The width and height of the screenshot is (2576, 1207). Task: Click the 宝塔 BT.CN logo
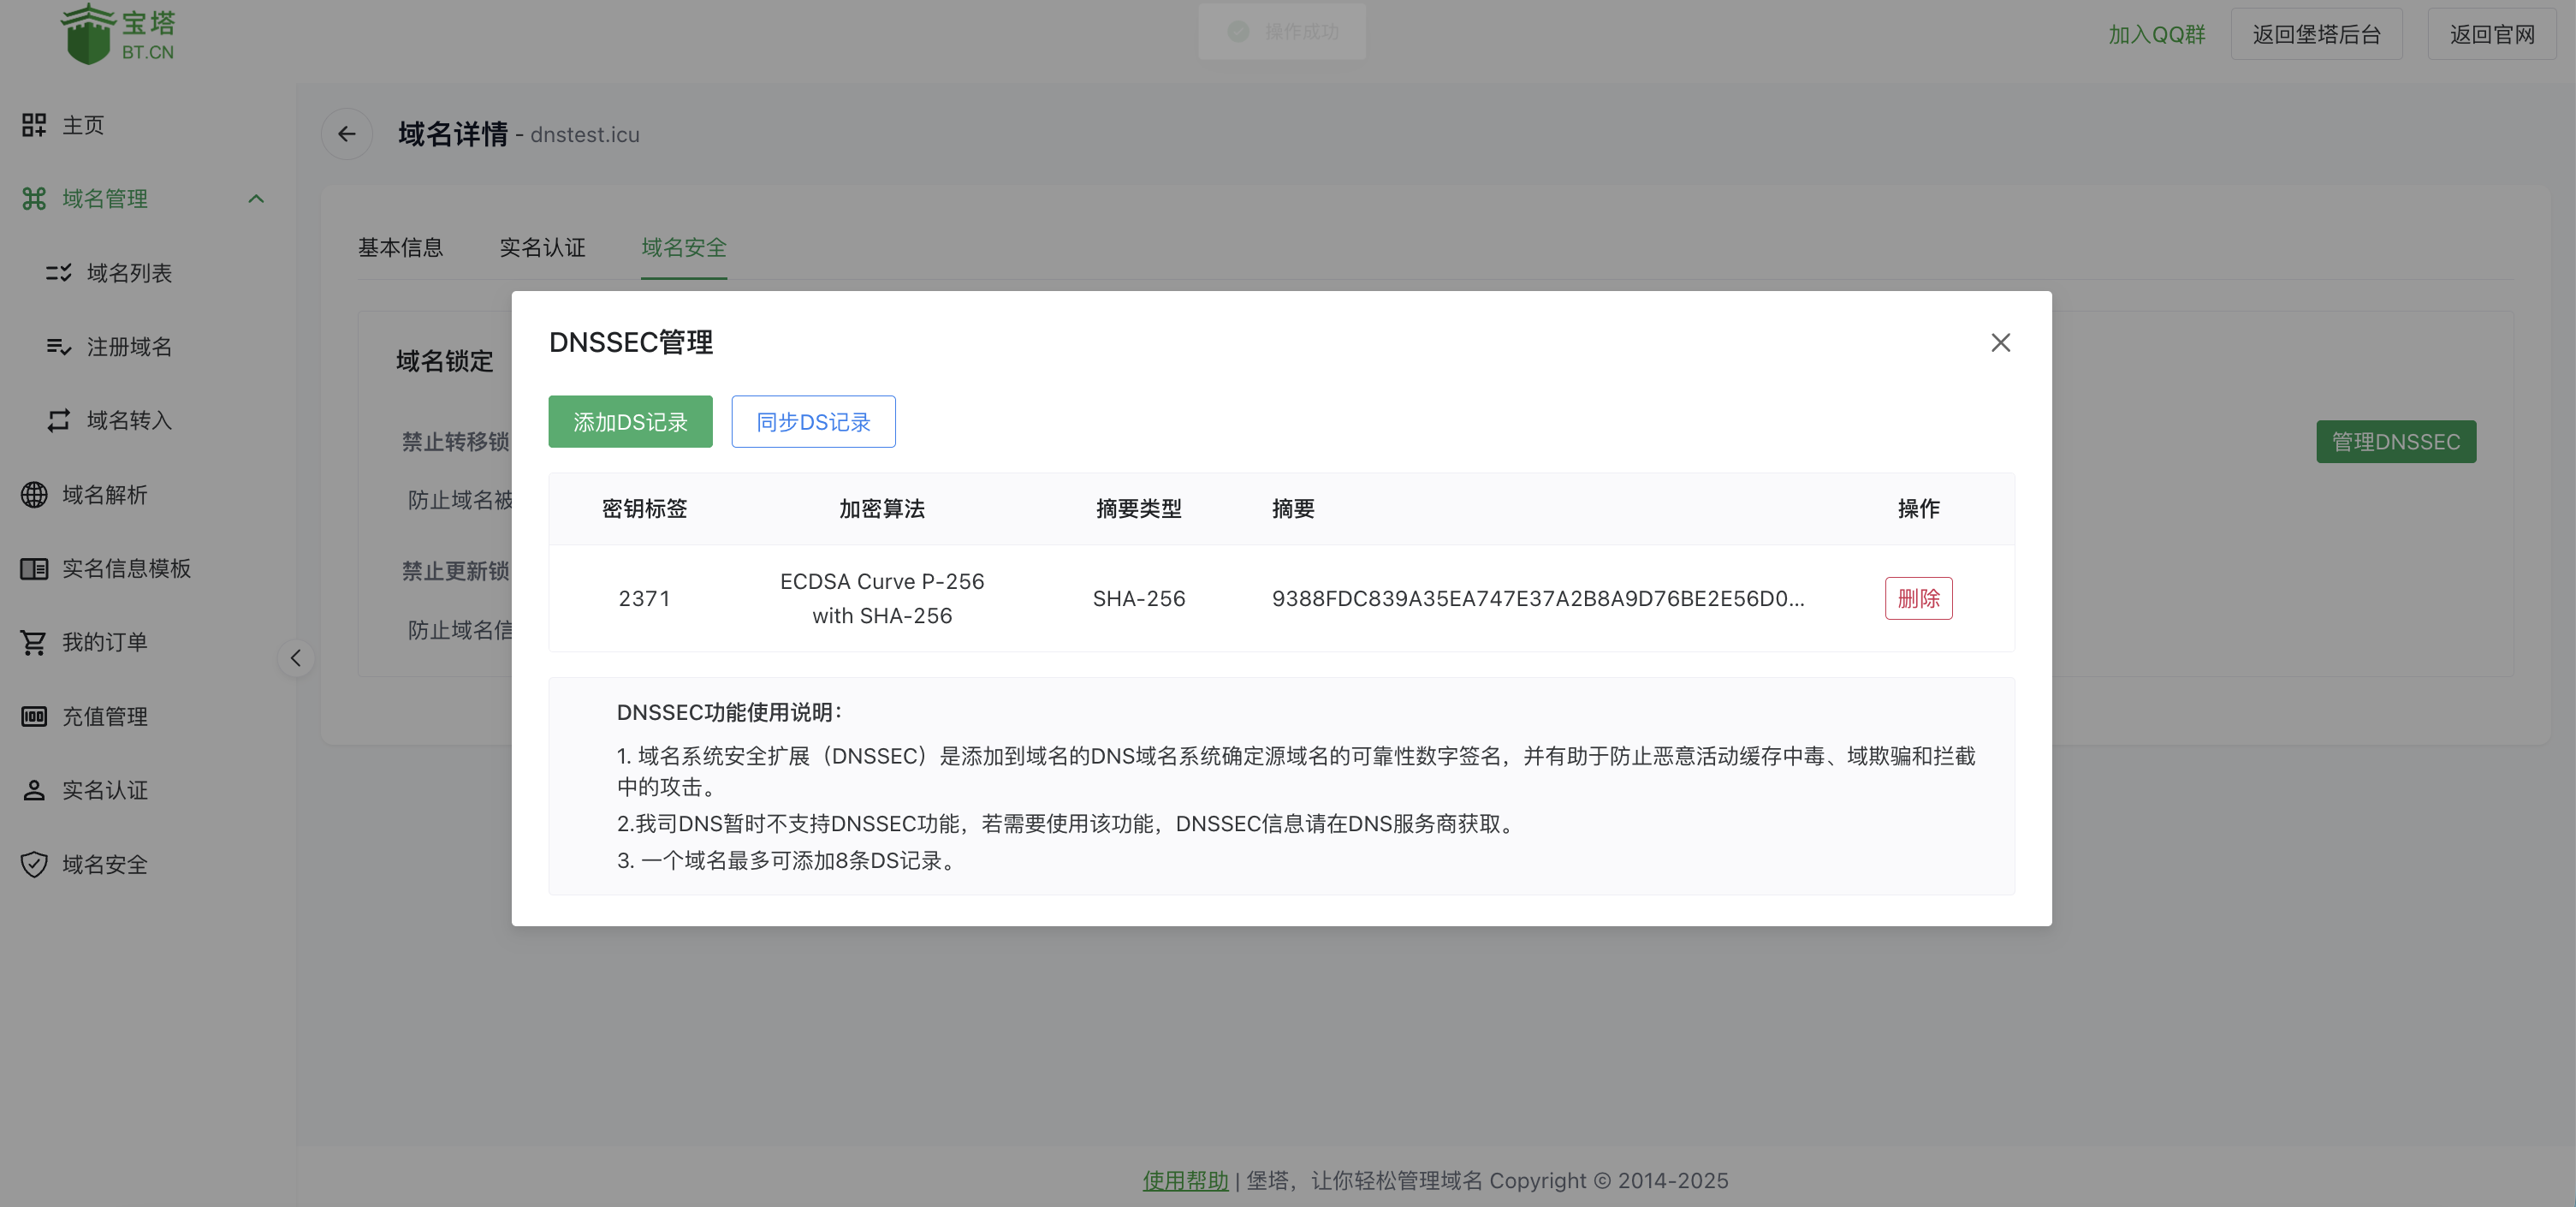click(118, 33)
